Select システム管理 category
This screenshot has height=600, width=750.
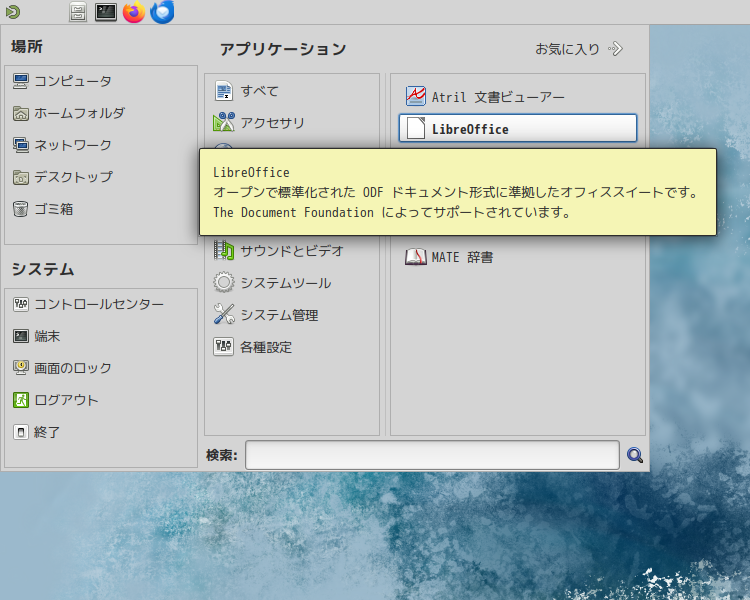[x=266, y=314]
